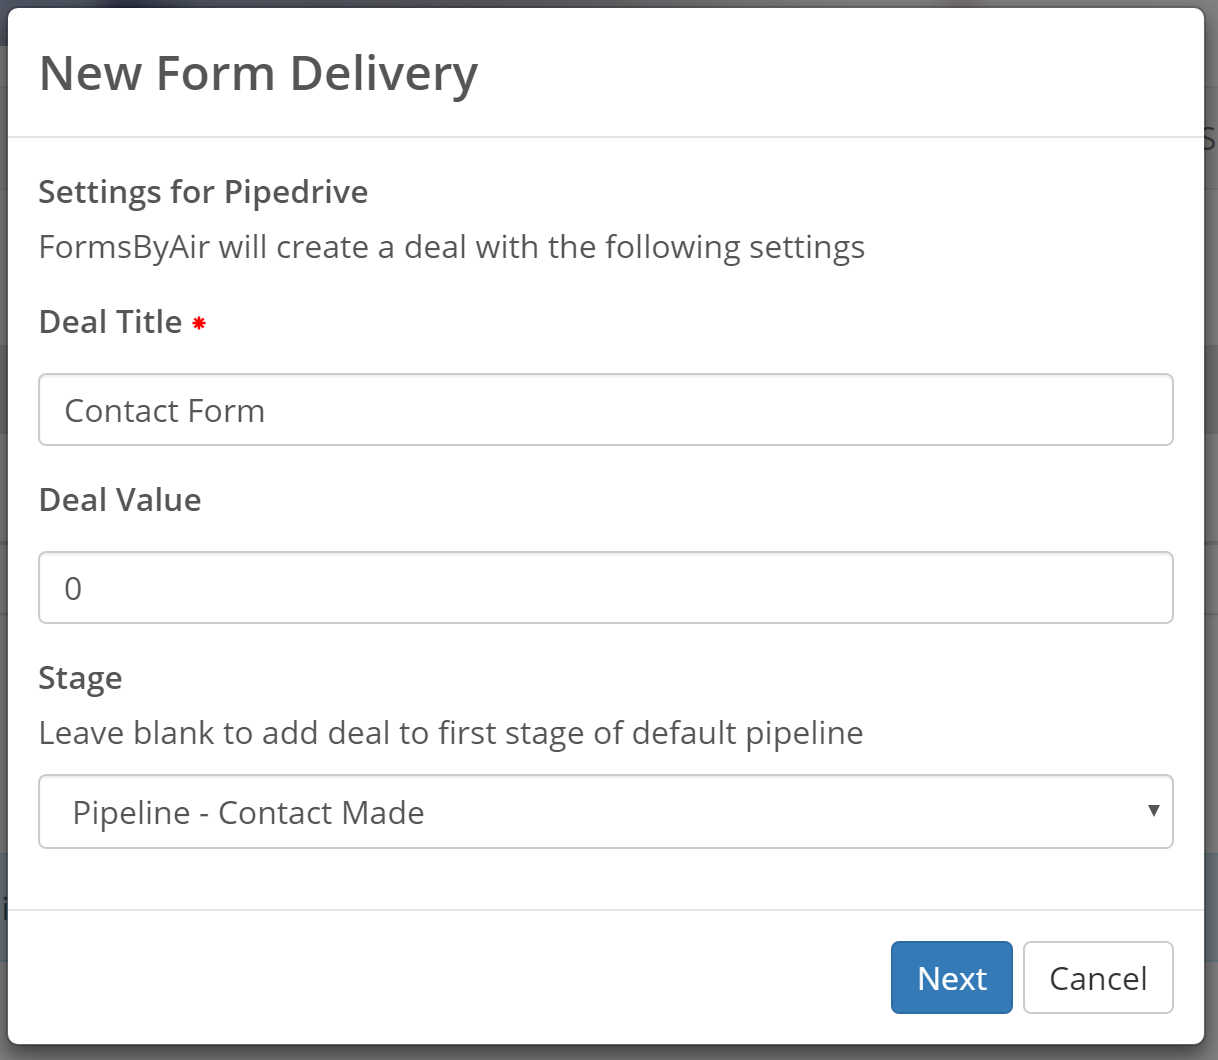
Task: Click the dimmed backdrop outside the dialog
Action: click(1211, 500)
